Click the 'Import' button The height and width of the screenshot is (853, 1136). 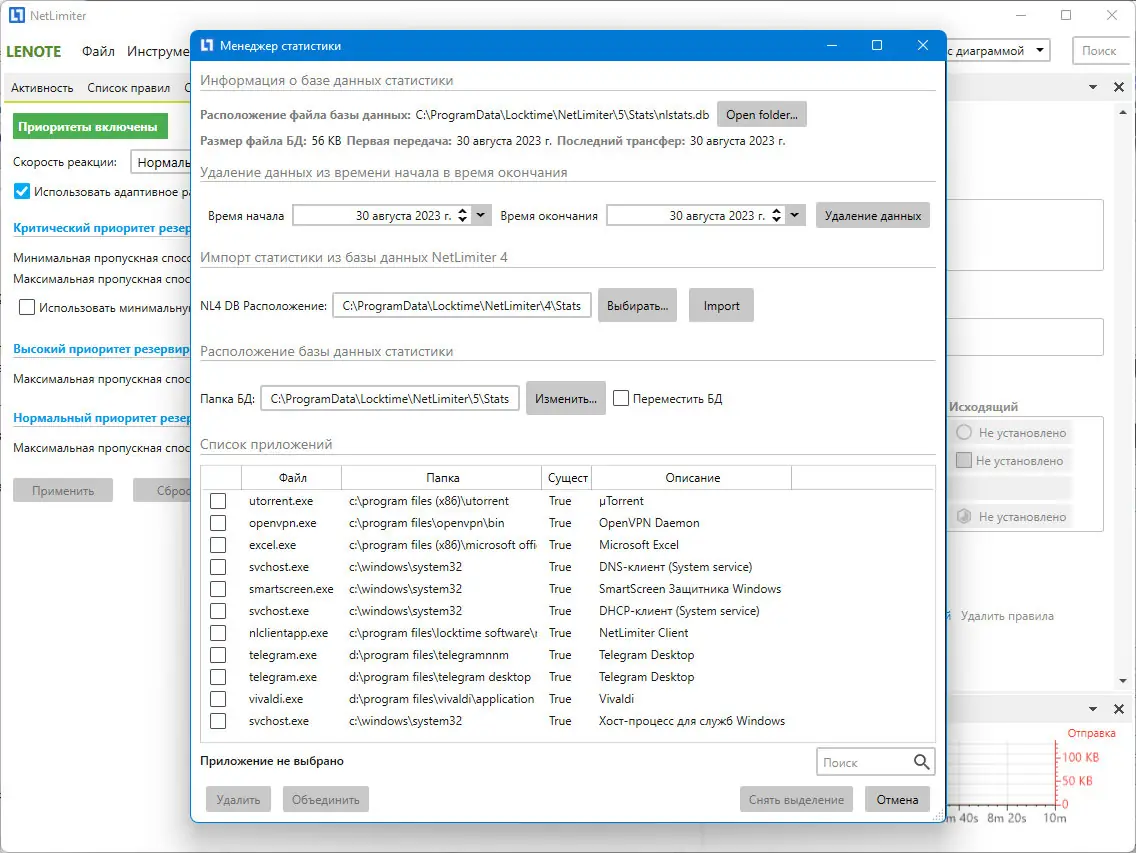pyautogui.click(x=721, y=306)
